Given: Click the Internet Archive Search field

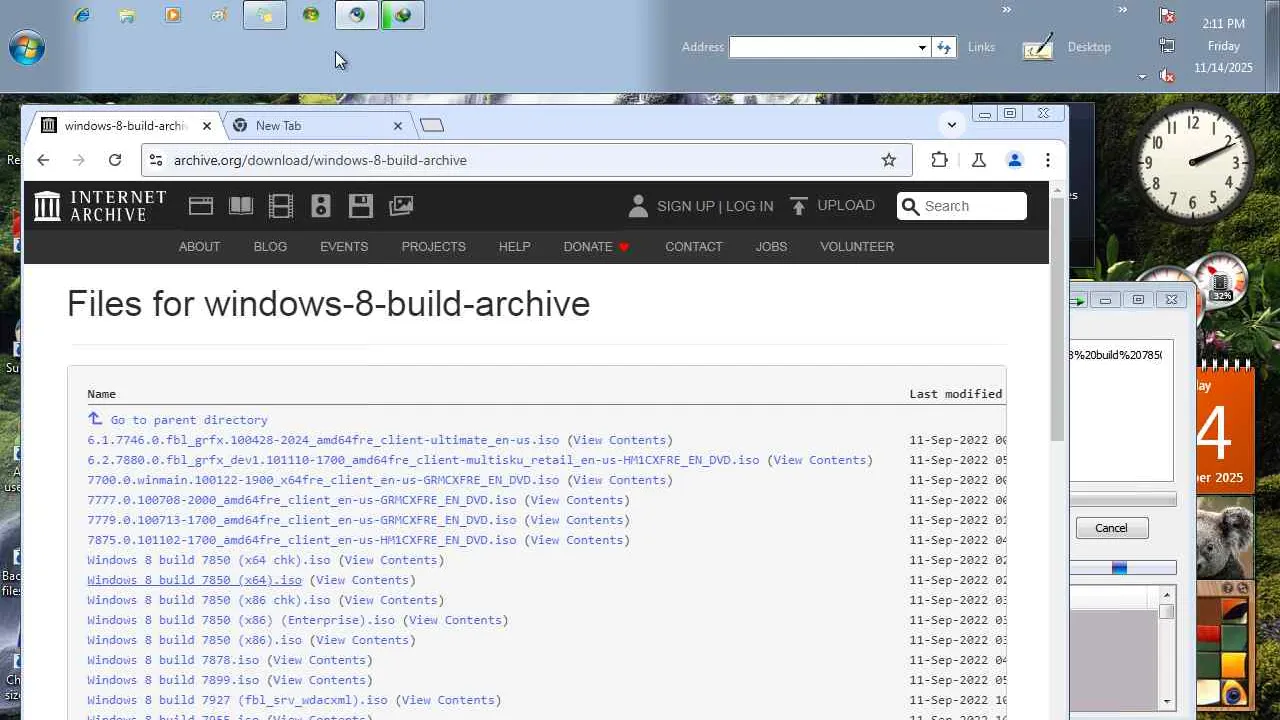Looking at the screenshot, I should coord(962,206).
